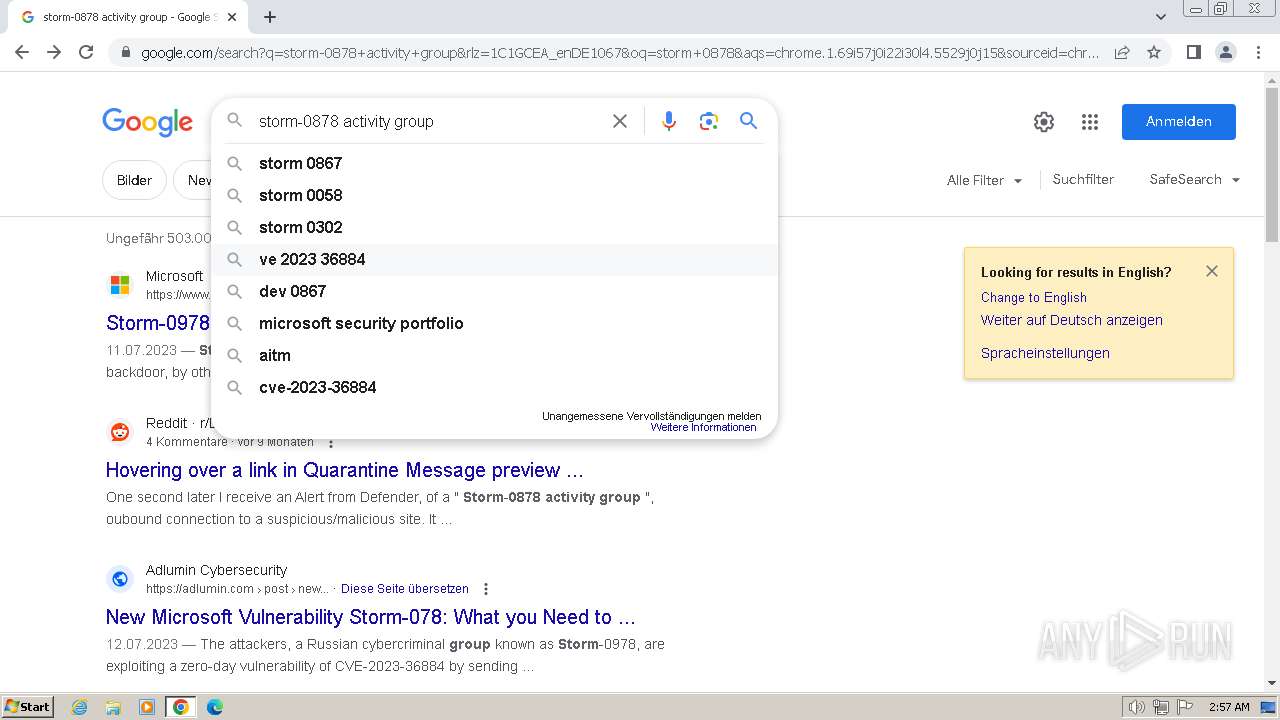The height and width of the screenshot is (720, 1280).
Task: Click the Adlumin Cybersecurity site favicon
Action: pos(120,579)
